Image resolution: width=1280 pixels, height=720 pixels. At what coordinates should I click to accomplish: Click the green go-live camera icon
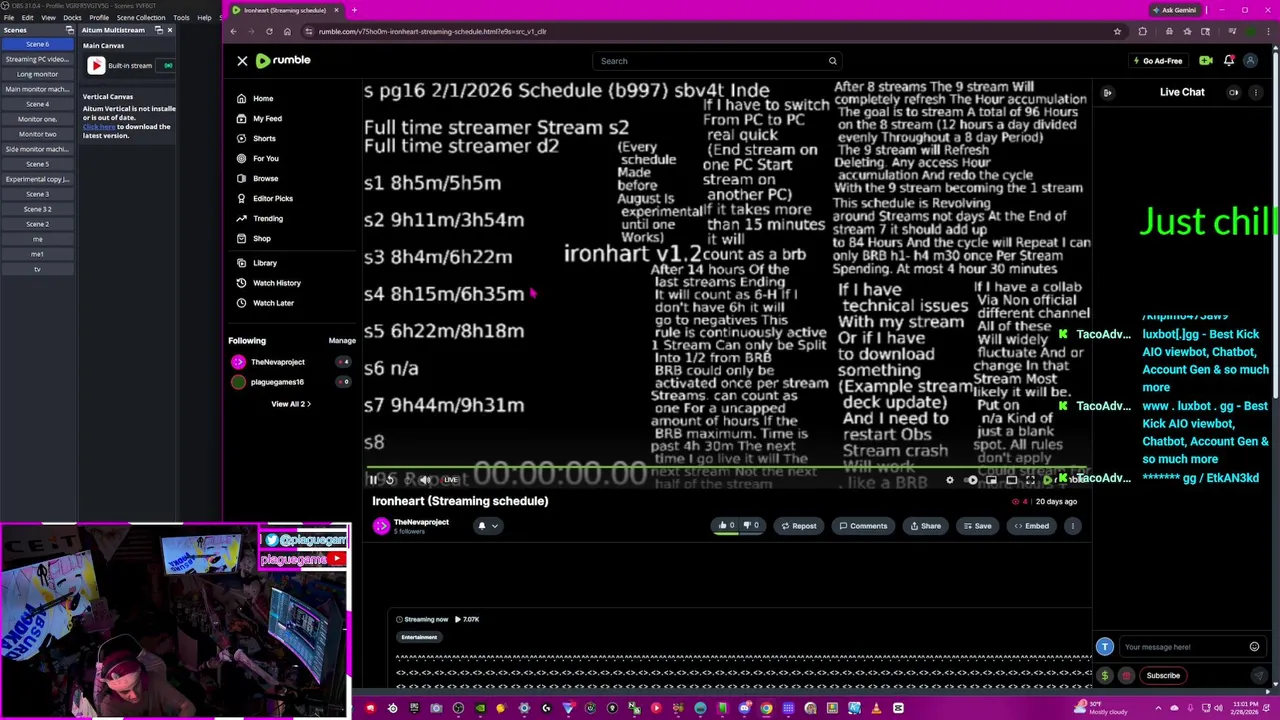1206,61
